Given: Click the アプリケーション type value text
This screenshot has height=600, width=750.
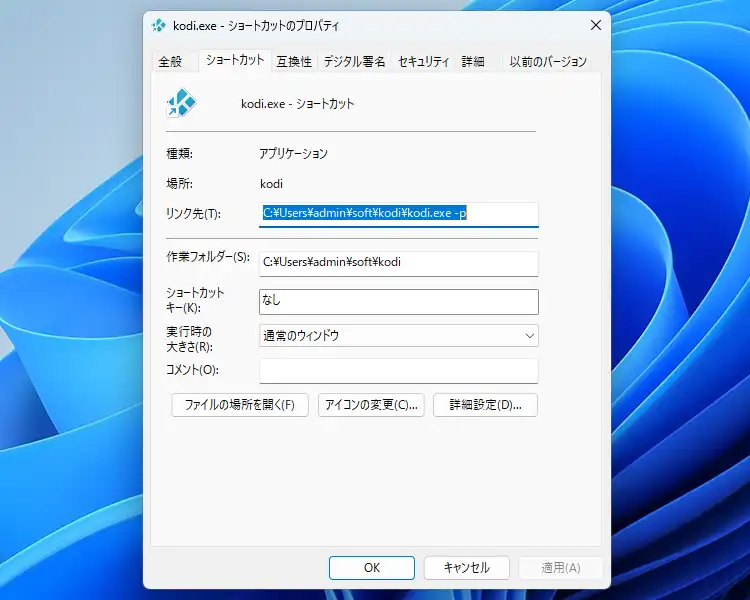Looking at the screenshot, I should [293, 154].
